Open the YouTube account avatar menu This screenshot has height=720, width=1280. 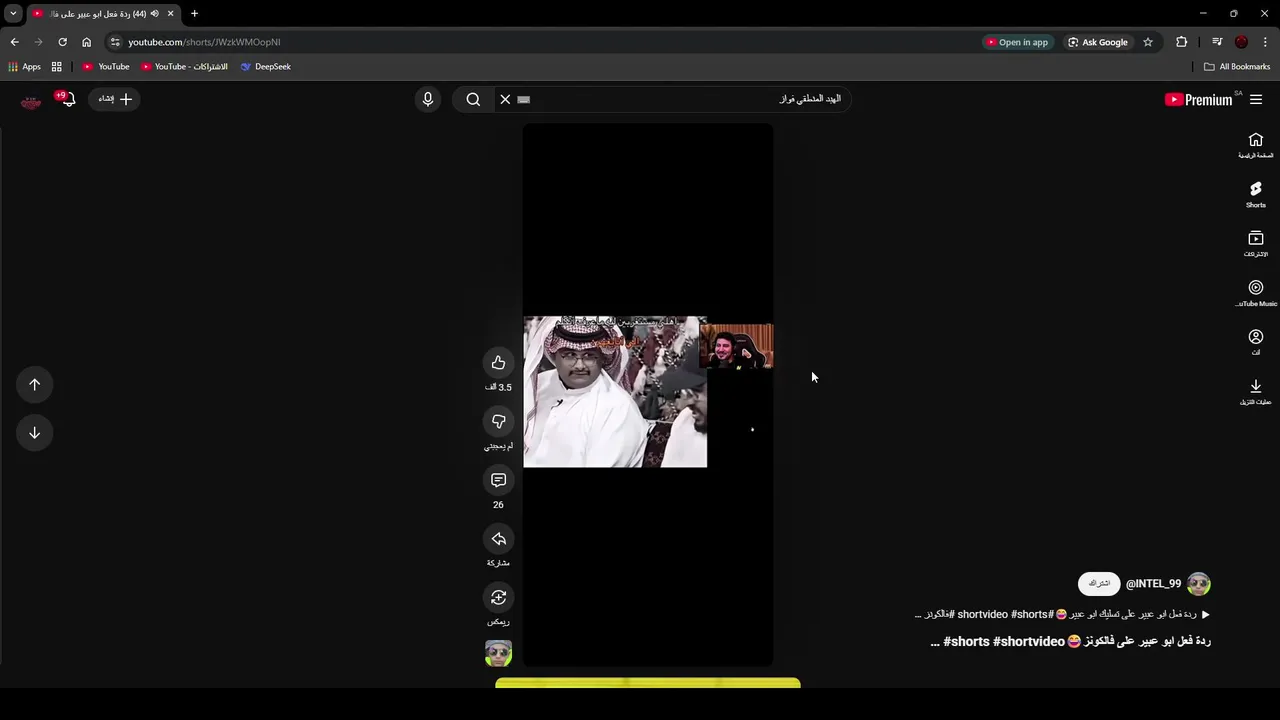coord(31,100)
